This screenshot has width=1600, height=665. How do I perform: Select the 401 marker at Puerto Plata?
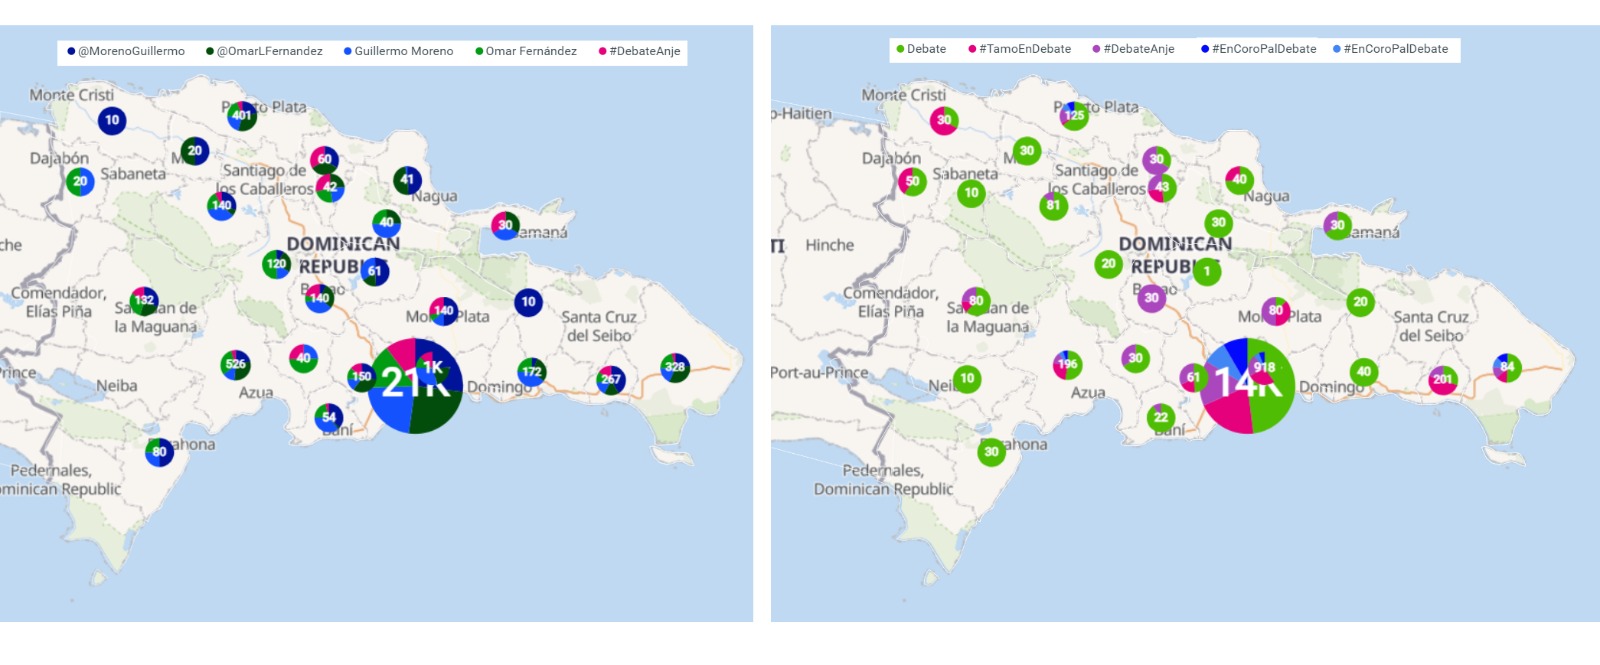point(242,115)
